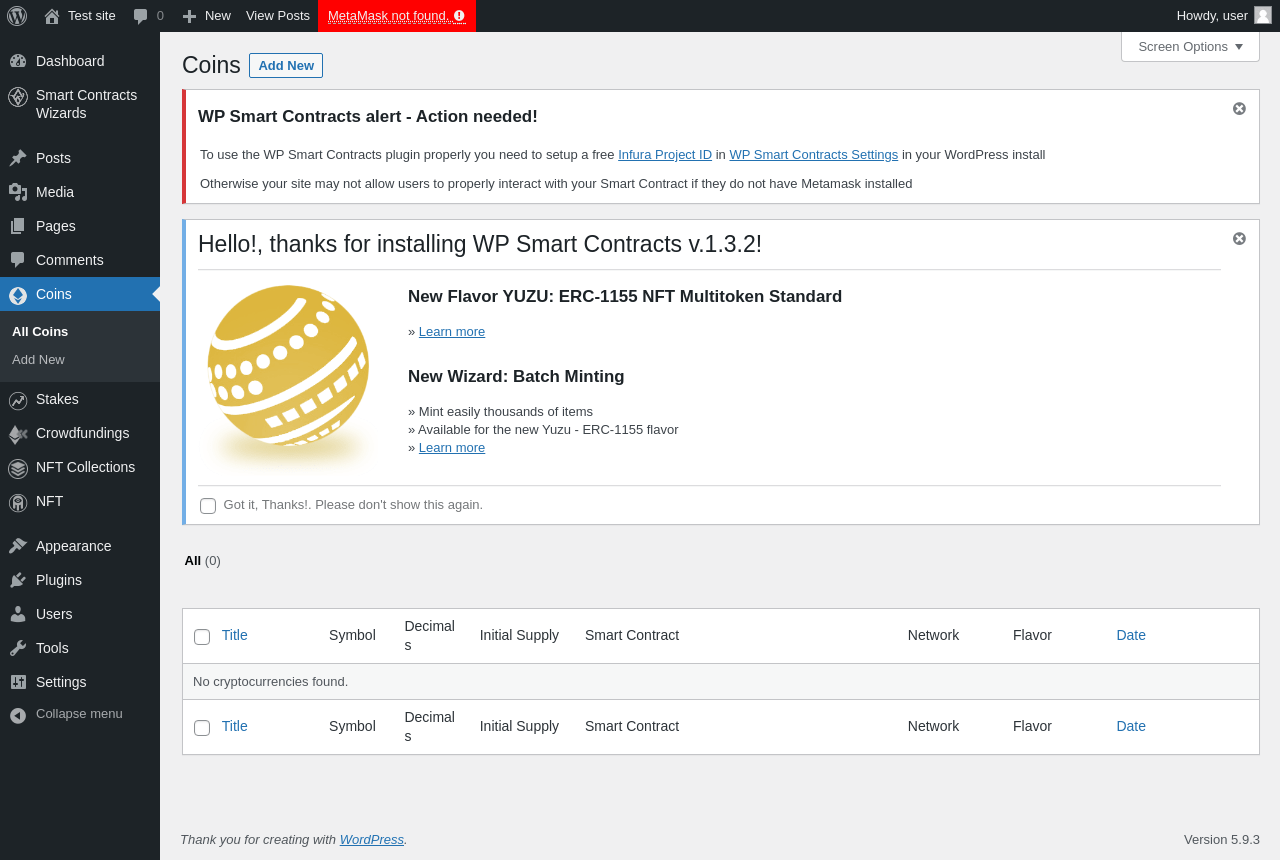Click the NFT Collections layers icon
The width and height of the screenshot is (1280, 860).
[x=18, y=469]
